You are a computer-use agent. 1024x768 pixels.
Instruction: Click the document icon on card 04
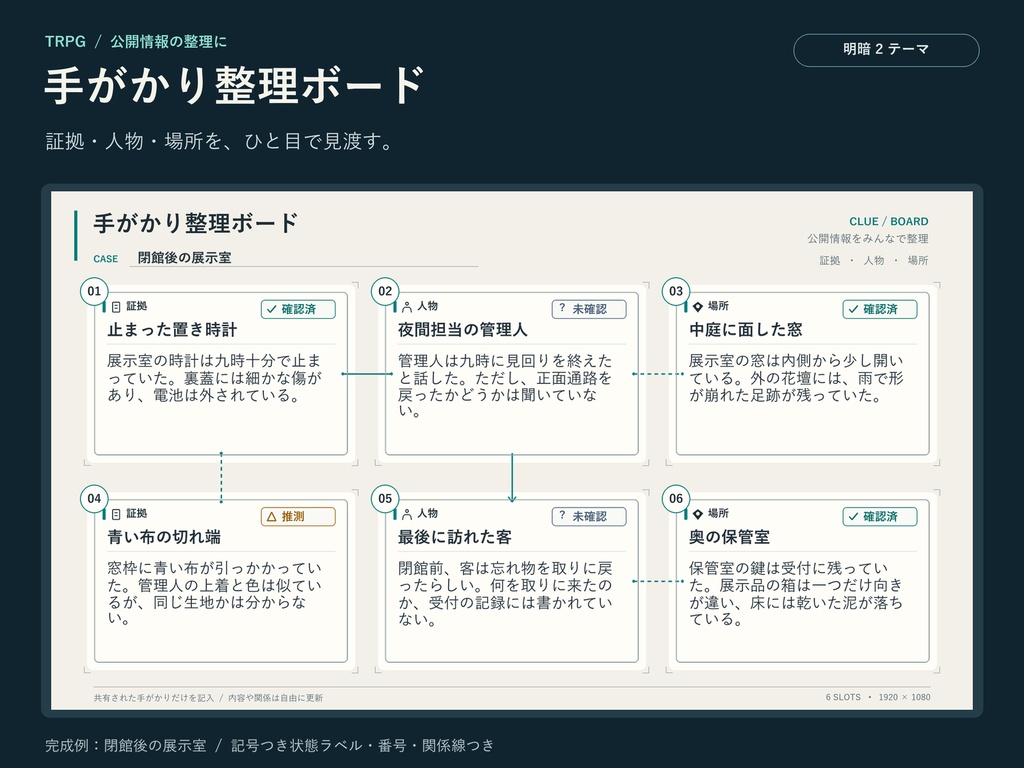116,514
